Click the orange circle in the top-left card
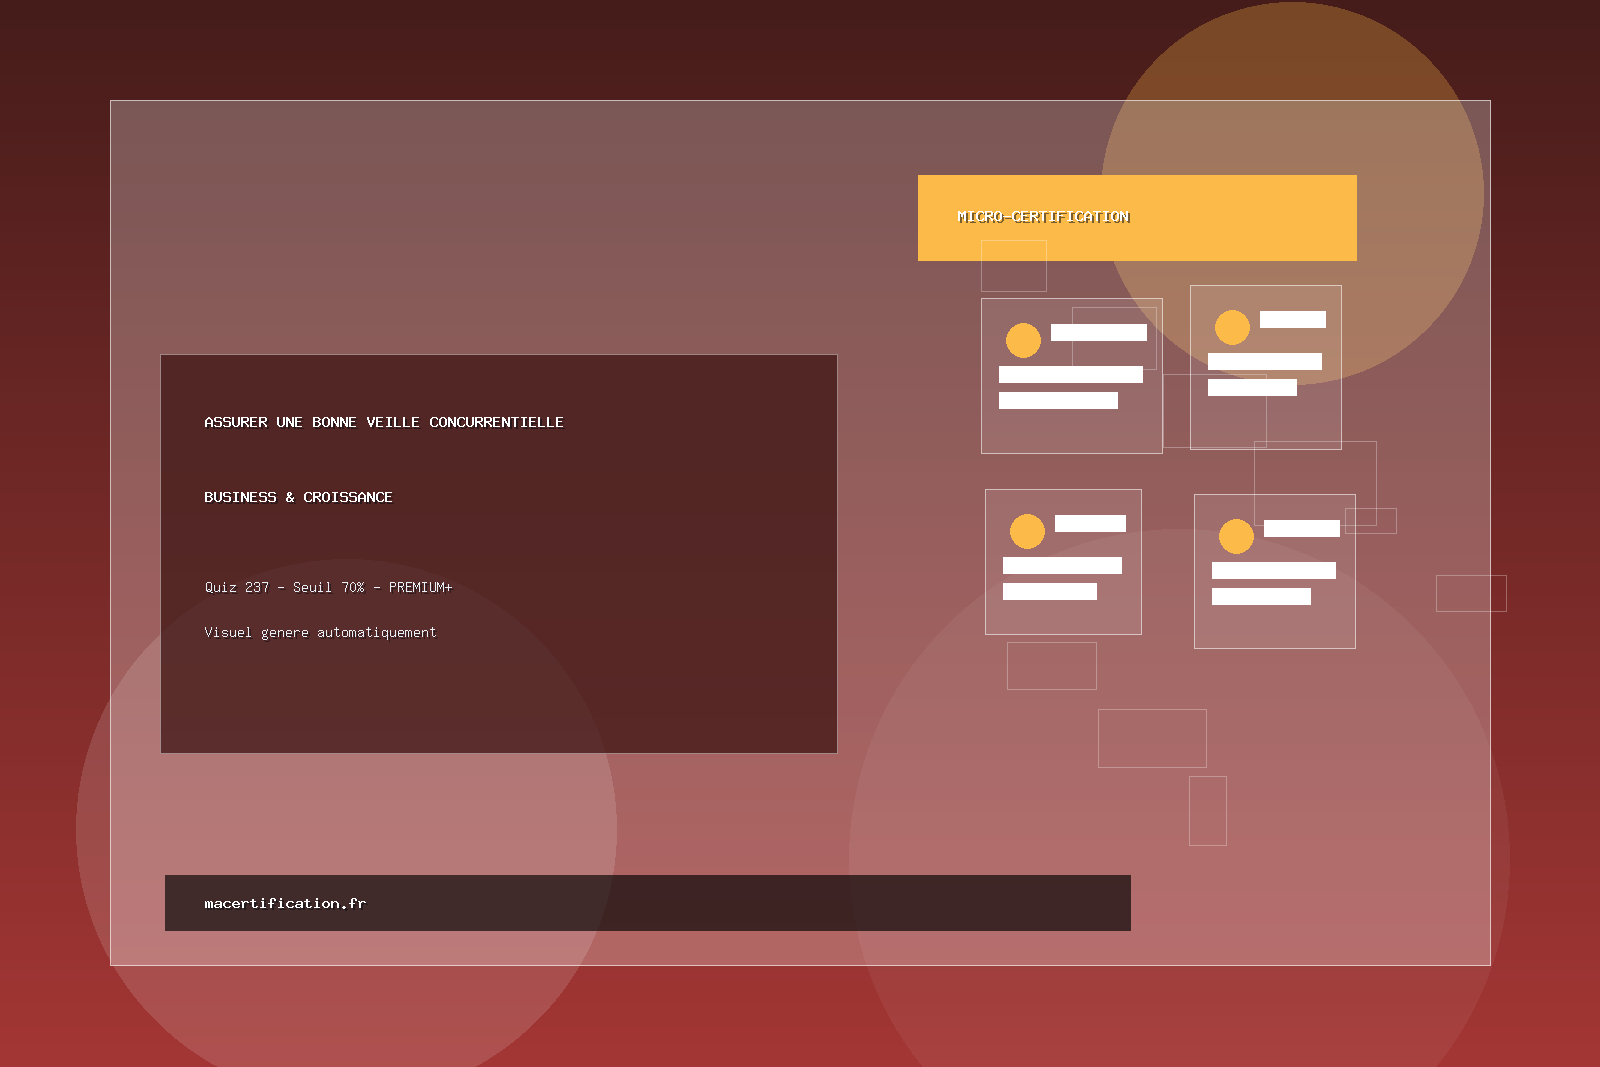Screen dimensions: 1600x1067 (x=1023, y=340)
